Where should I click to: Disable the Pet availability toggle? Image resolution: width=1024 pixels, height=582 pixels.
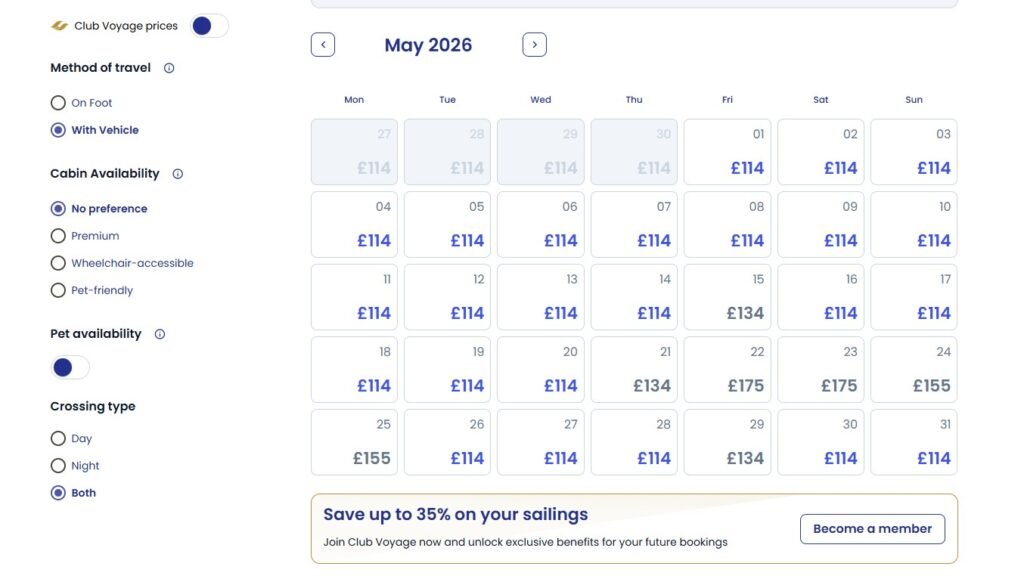point(69,368)
